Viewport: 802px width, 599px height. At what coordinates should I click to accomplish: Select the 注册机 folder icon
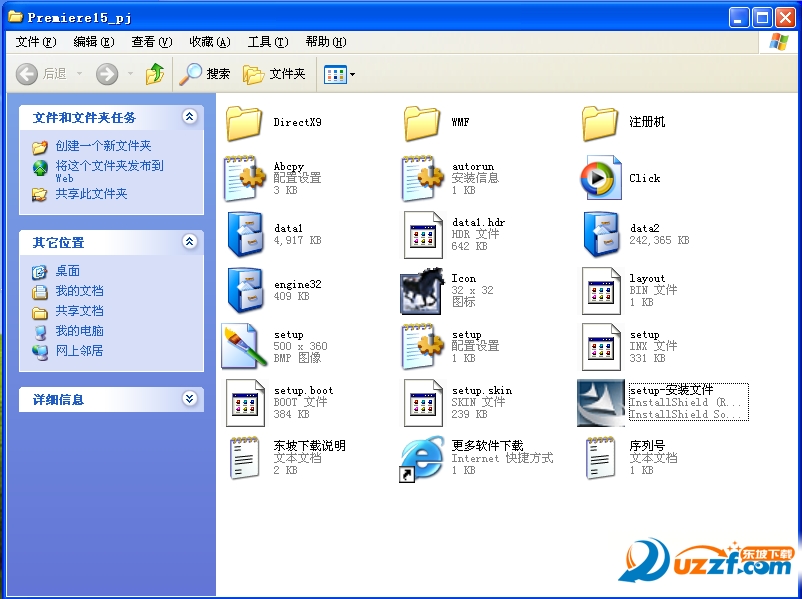pyautogui.click(x=599, y=123)
